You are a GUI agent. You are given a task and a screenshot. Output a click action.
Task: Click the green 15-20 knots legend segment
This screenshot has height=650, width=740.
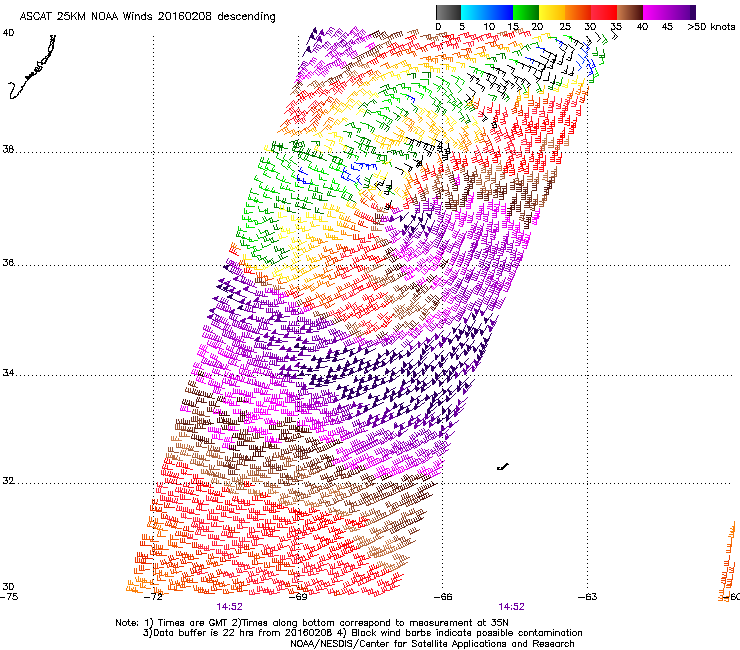pyautogui.click(x=526, y=12)
